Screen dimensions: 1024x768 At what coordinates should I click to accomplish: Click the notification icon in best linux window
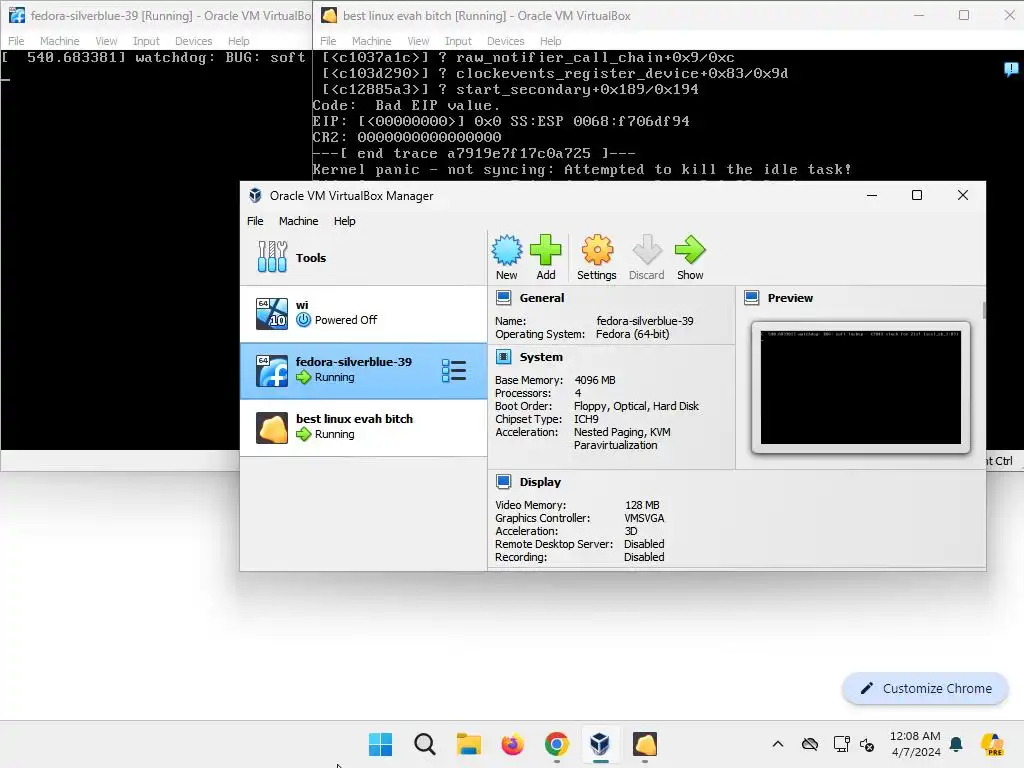tap(1011, 69)
